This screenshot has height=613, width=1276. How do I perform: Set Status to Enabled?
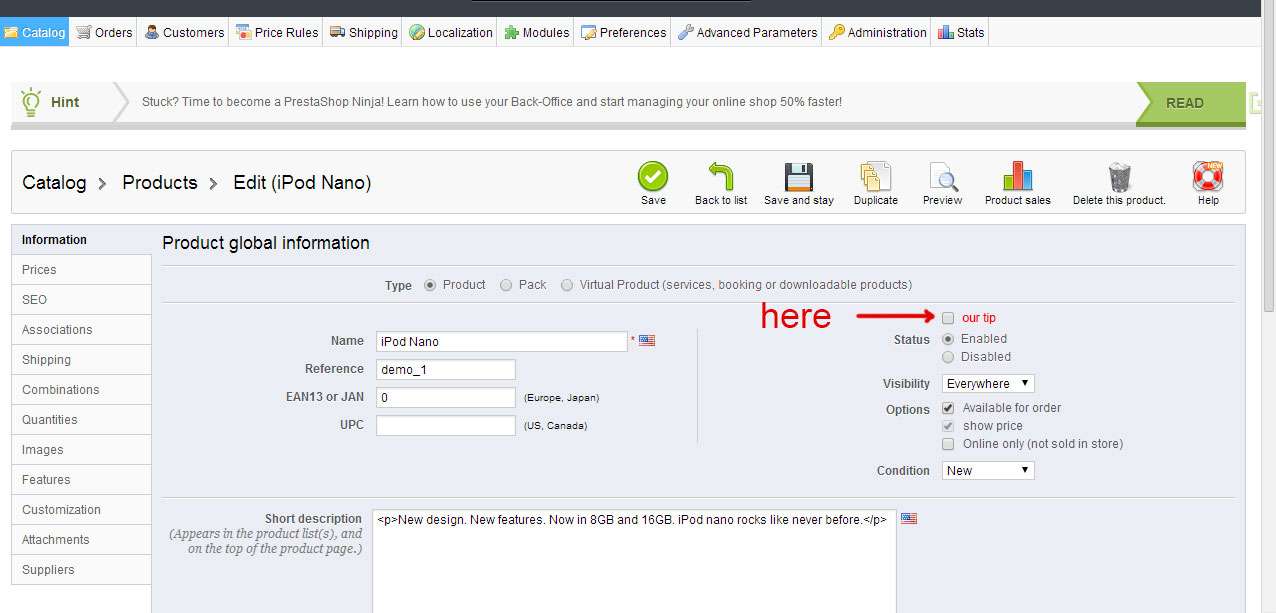(x=948, y=339)
